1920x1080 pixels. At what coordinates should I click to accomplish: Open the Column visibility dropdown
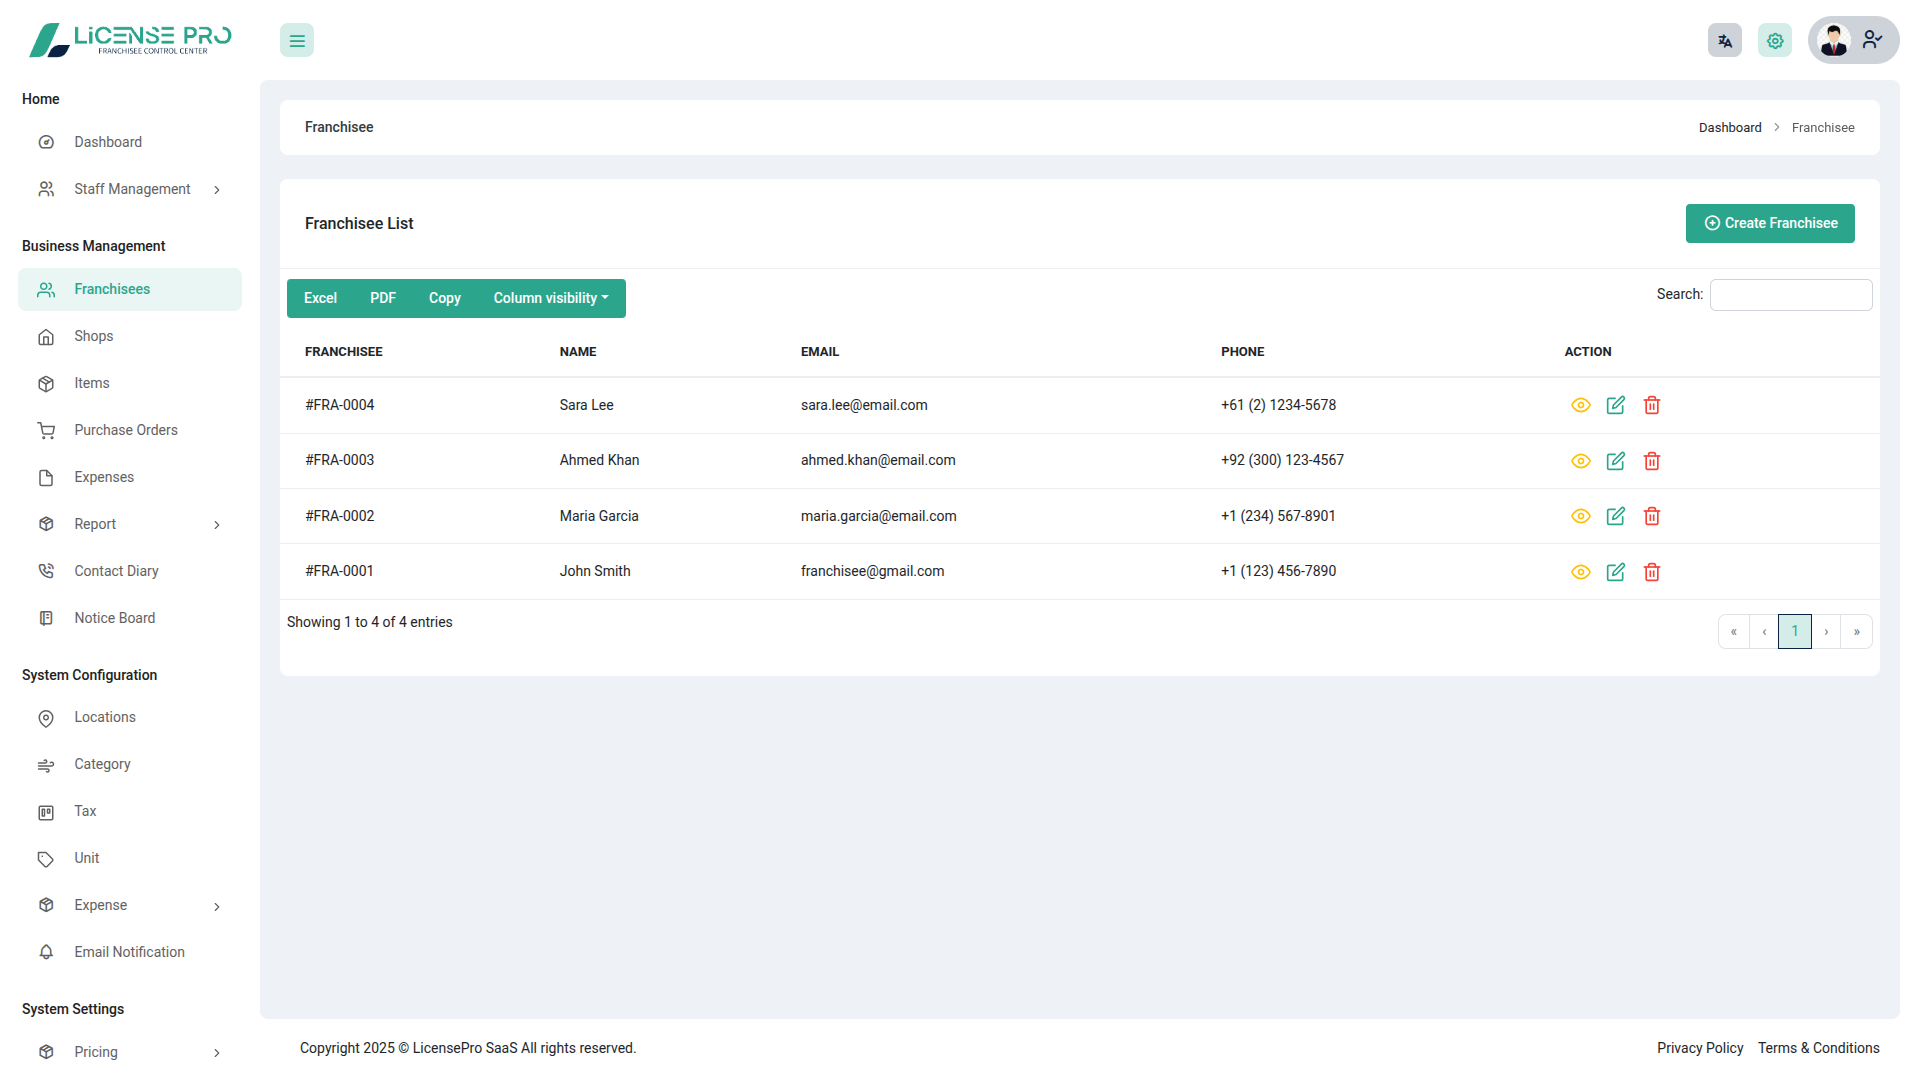tap(550, 298)
